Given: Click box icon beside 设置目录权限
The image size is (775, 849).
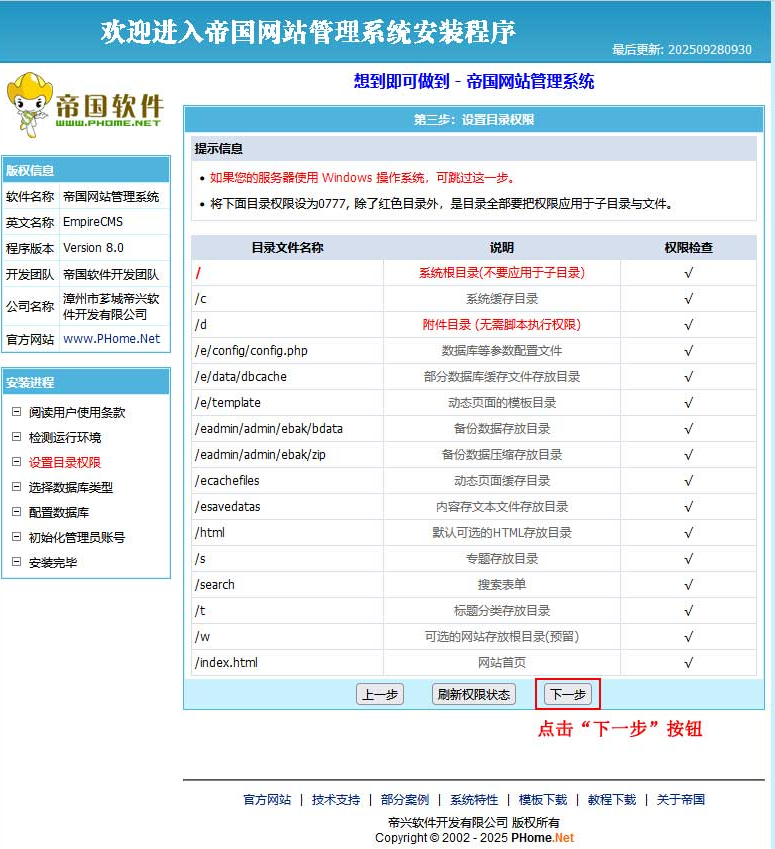Looking at the screenshot, I should (x=17, y=462).
